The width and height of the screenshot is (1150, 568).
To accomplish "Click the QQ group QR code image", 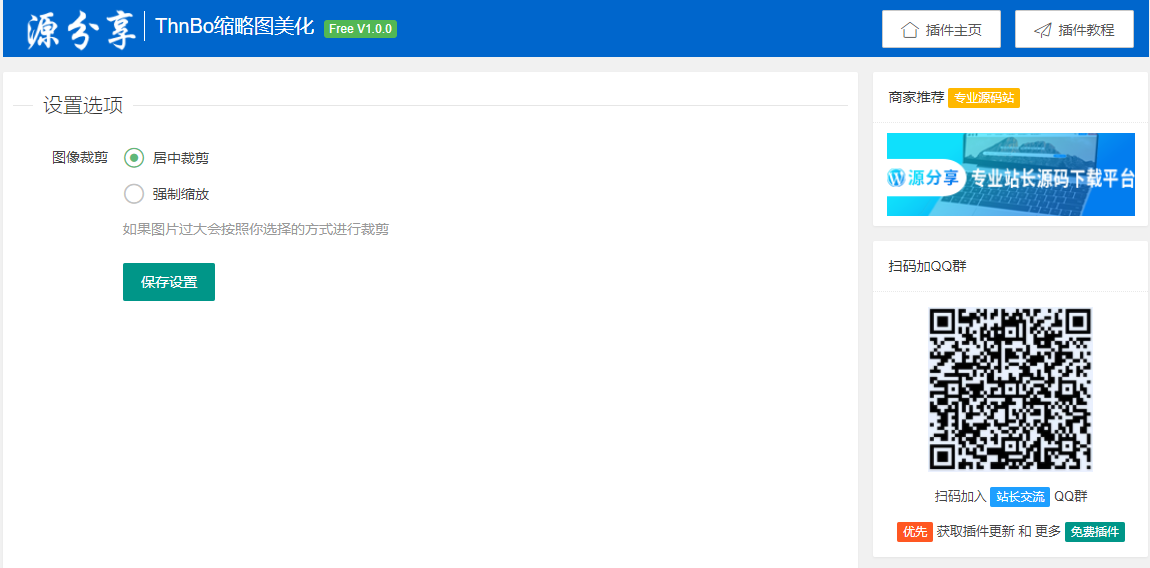I will point(1011,388).
